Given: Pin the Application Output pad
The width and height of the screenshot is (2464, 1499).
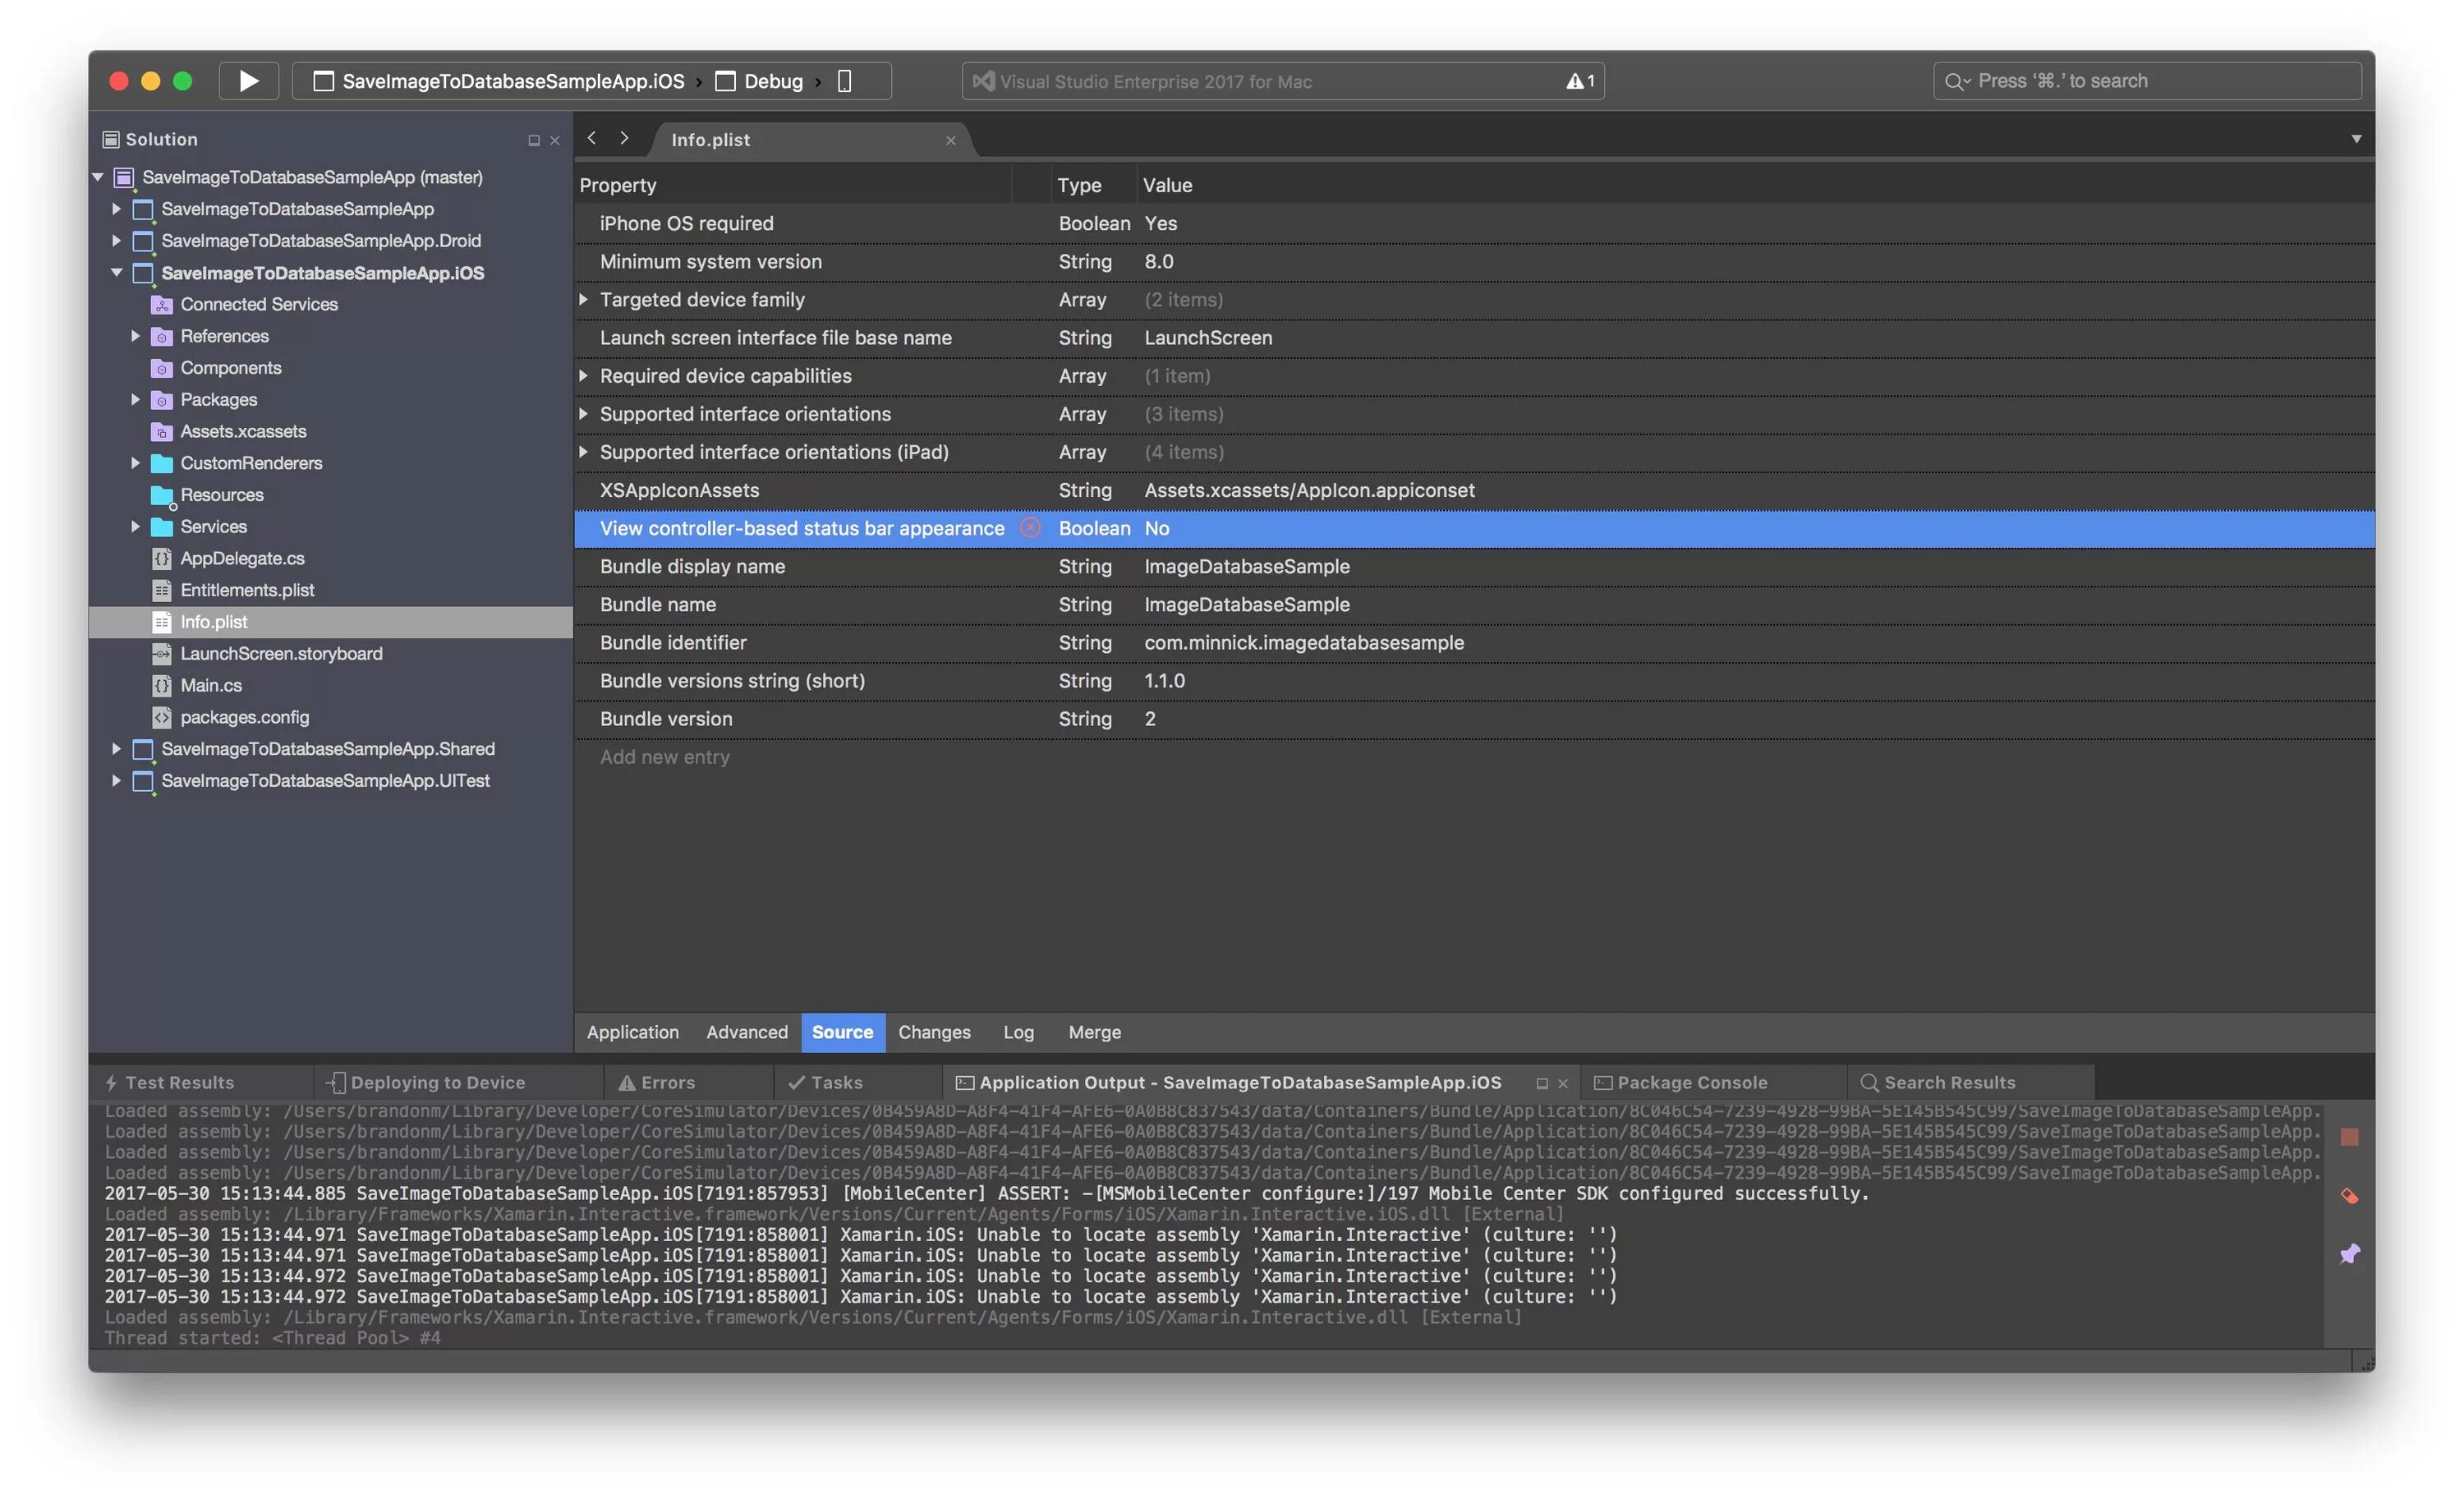Looking at the screenshot, I should [x=2350, y=1253].
